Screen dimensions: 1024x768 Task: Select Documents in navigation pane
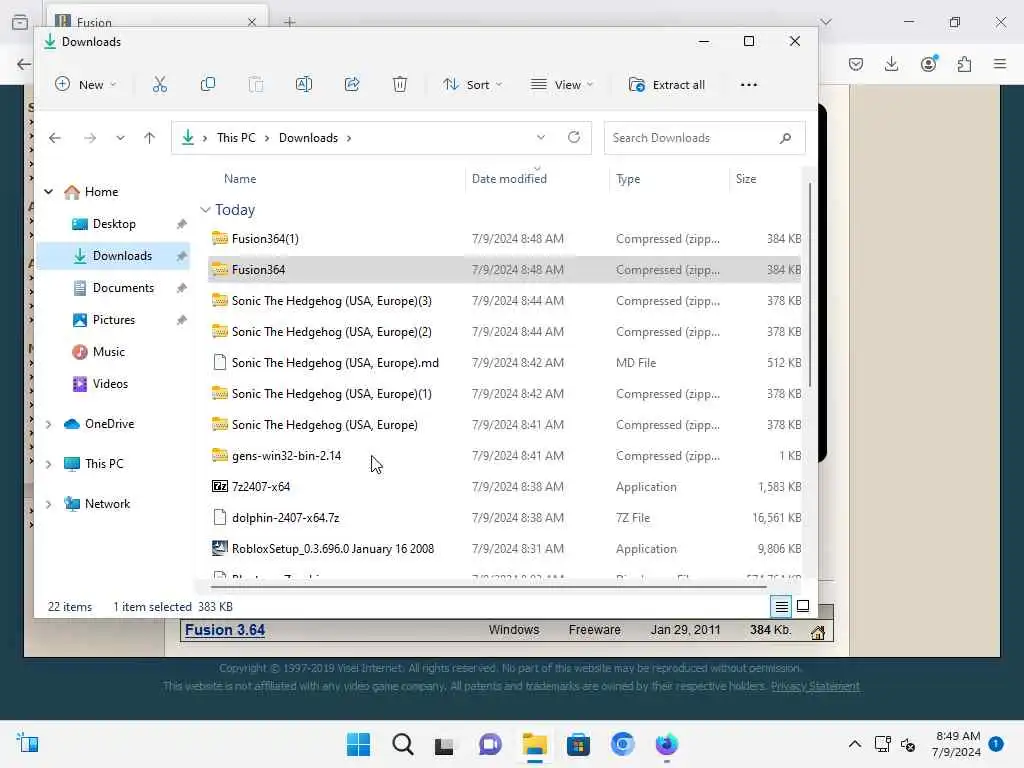114,288
